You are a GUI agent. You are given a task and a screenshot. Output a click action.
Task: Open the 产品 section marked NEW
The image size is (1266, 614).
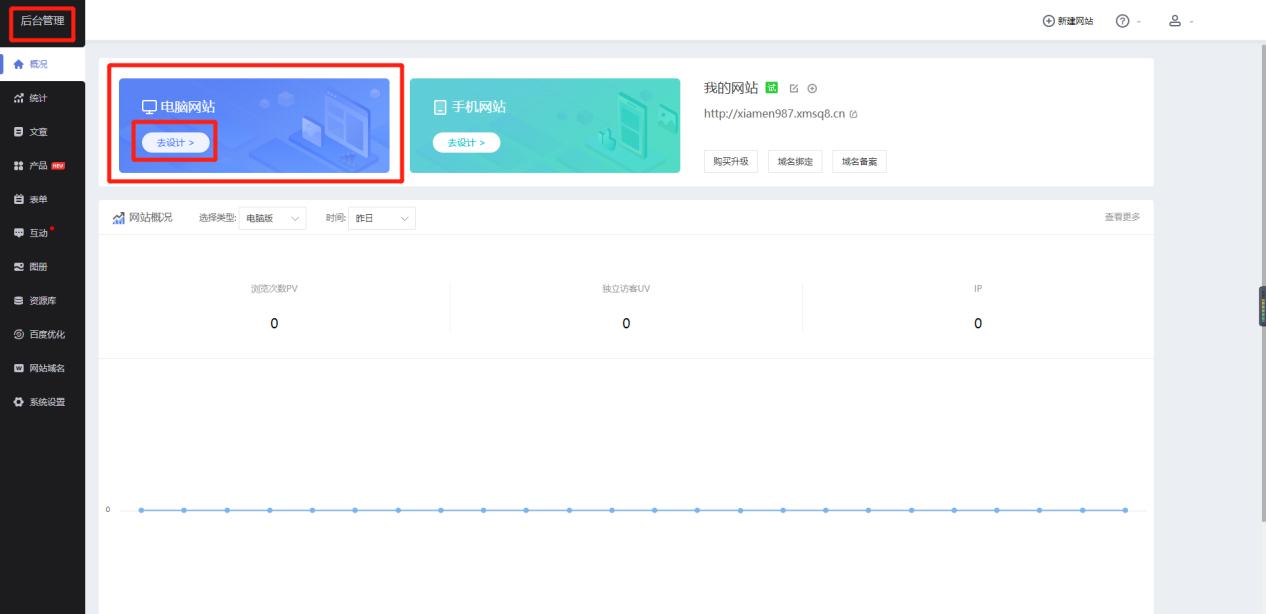(42, 166)
